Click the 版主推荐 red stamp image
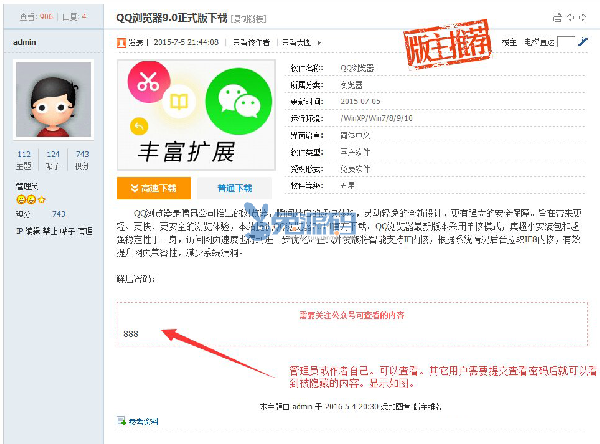600x444 pixels. [x=448, y=45]
